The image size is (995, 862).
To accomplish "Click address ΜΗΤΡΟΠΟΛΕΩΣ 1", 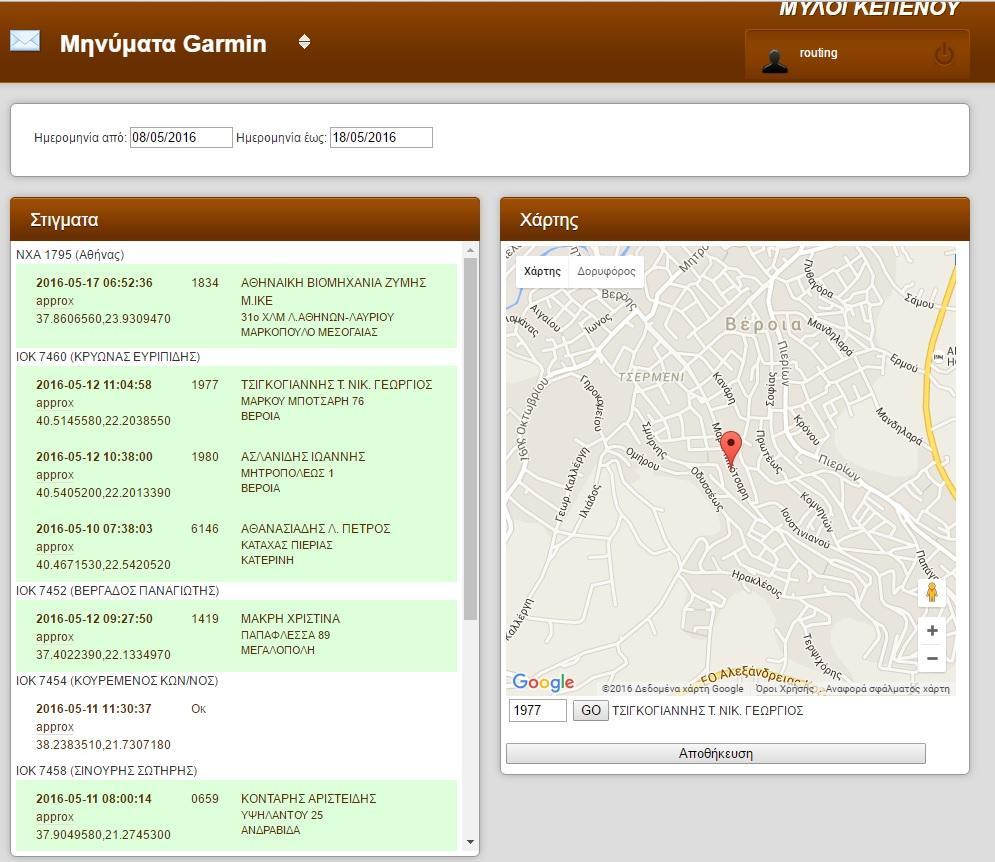I will point(287,473).
